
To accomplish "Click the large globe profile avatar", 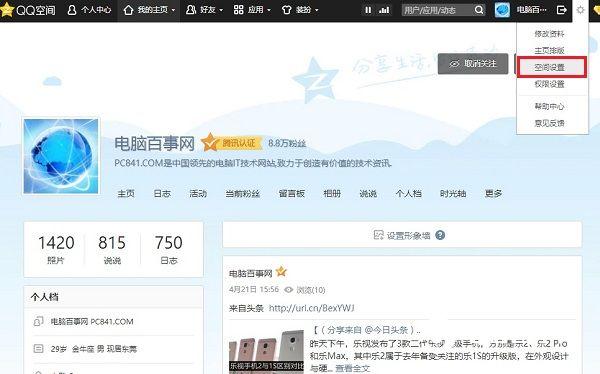I will pyautogui.click(x=61, y=156).
